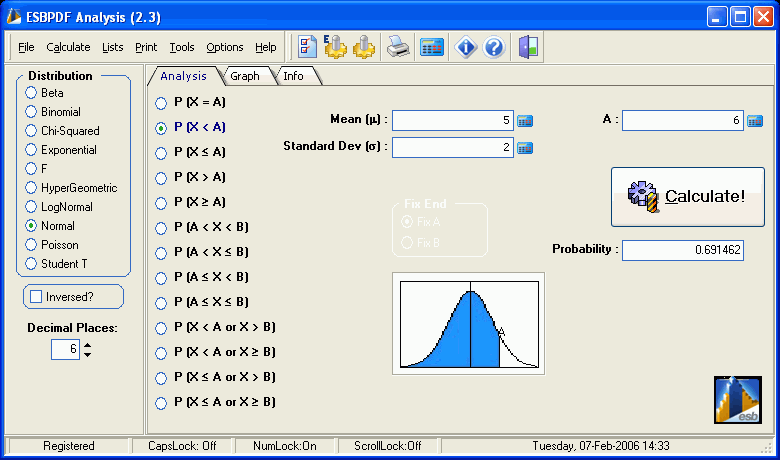Click the ESBPDF title bar application icon
Image resolution: width=780 pixels, height=460 pixels.
[x=13, y=16]
